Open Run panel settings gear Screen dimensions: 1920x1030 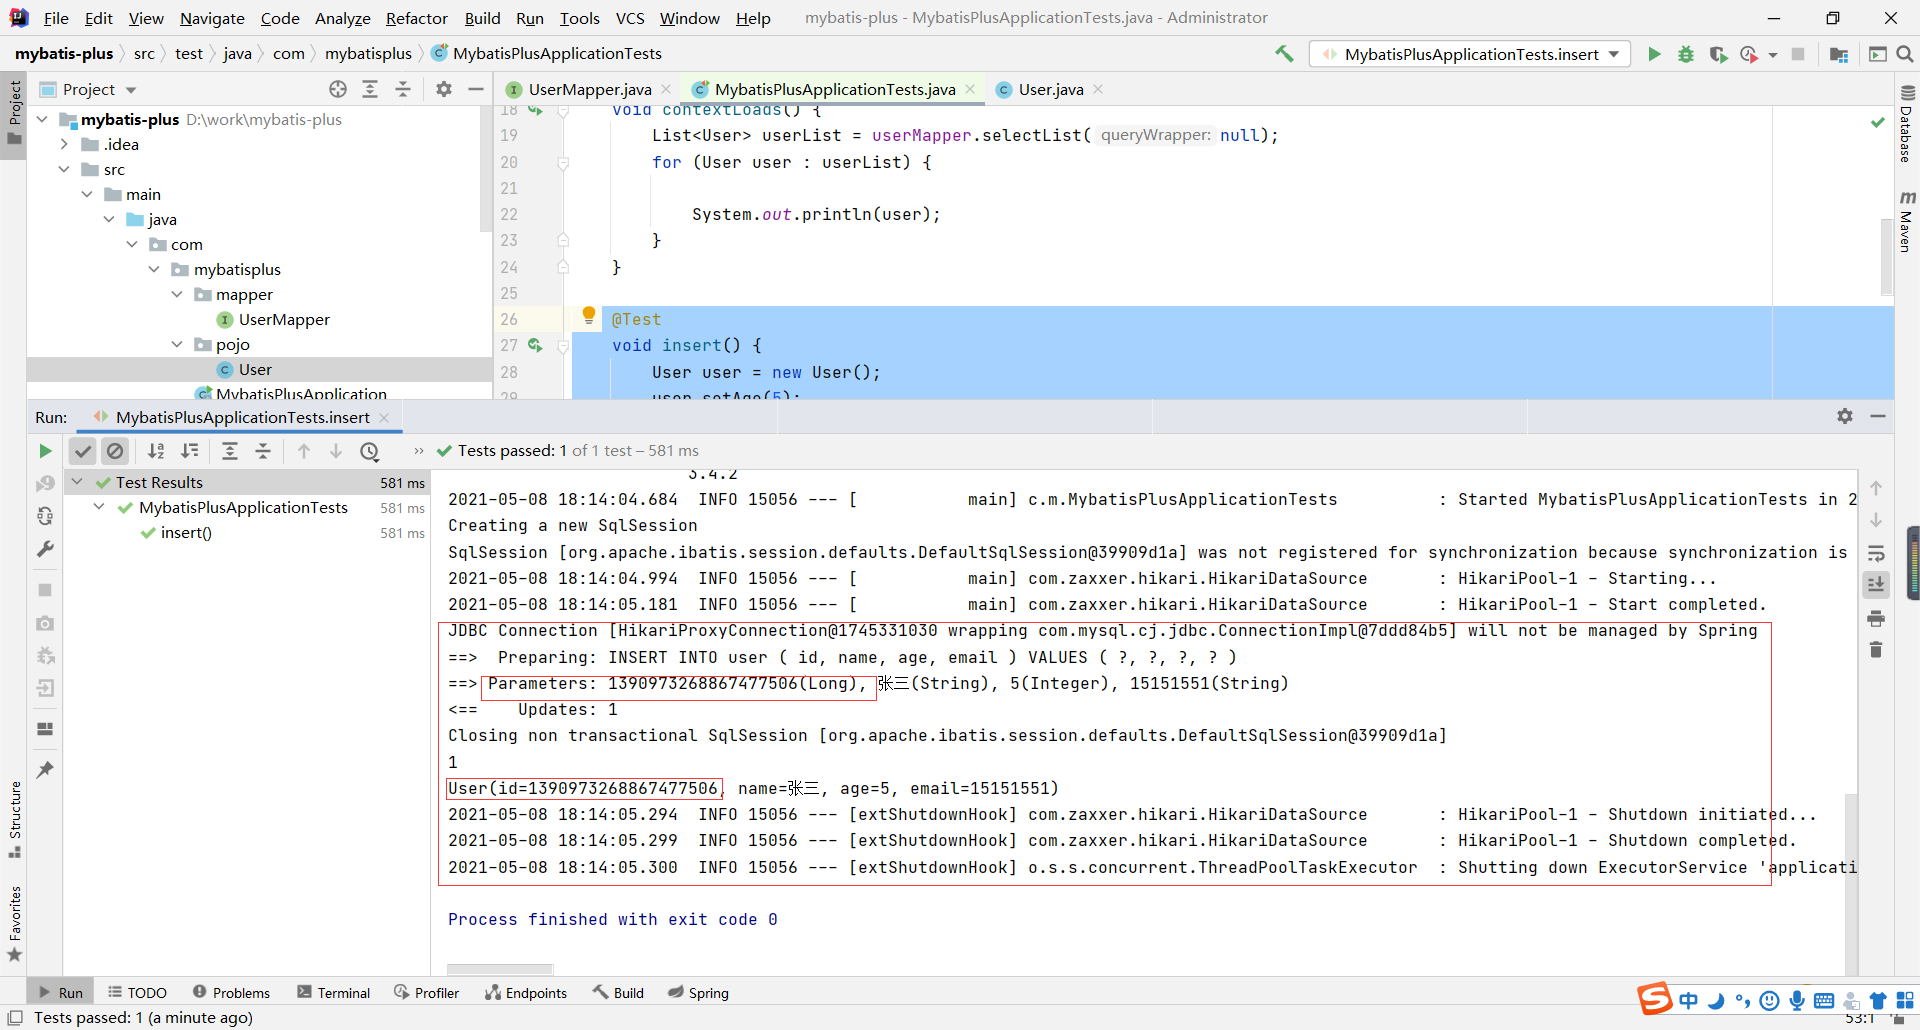[1845, 416]
